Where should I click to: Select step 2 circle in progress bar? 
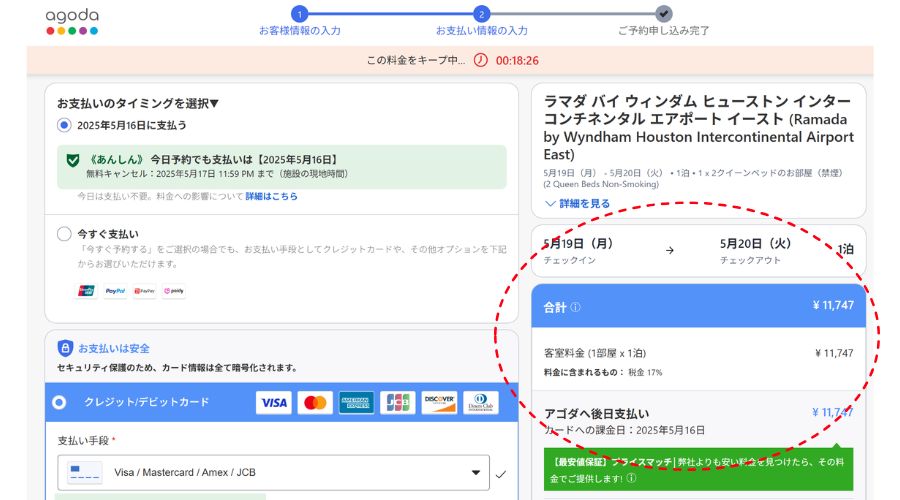coord(481,14)
